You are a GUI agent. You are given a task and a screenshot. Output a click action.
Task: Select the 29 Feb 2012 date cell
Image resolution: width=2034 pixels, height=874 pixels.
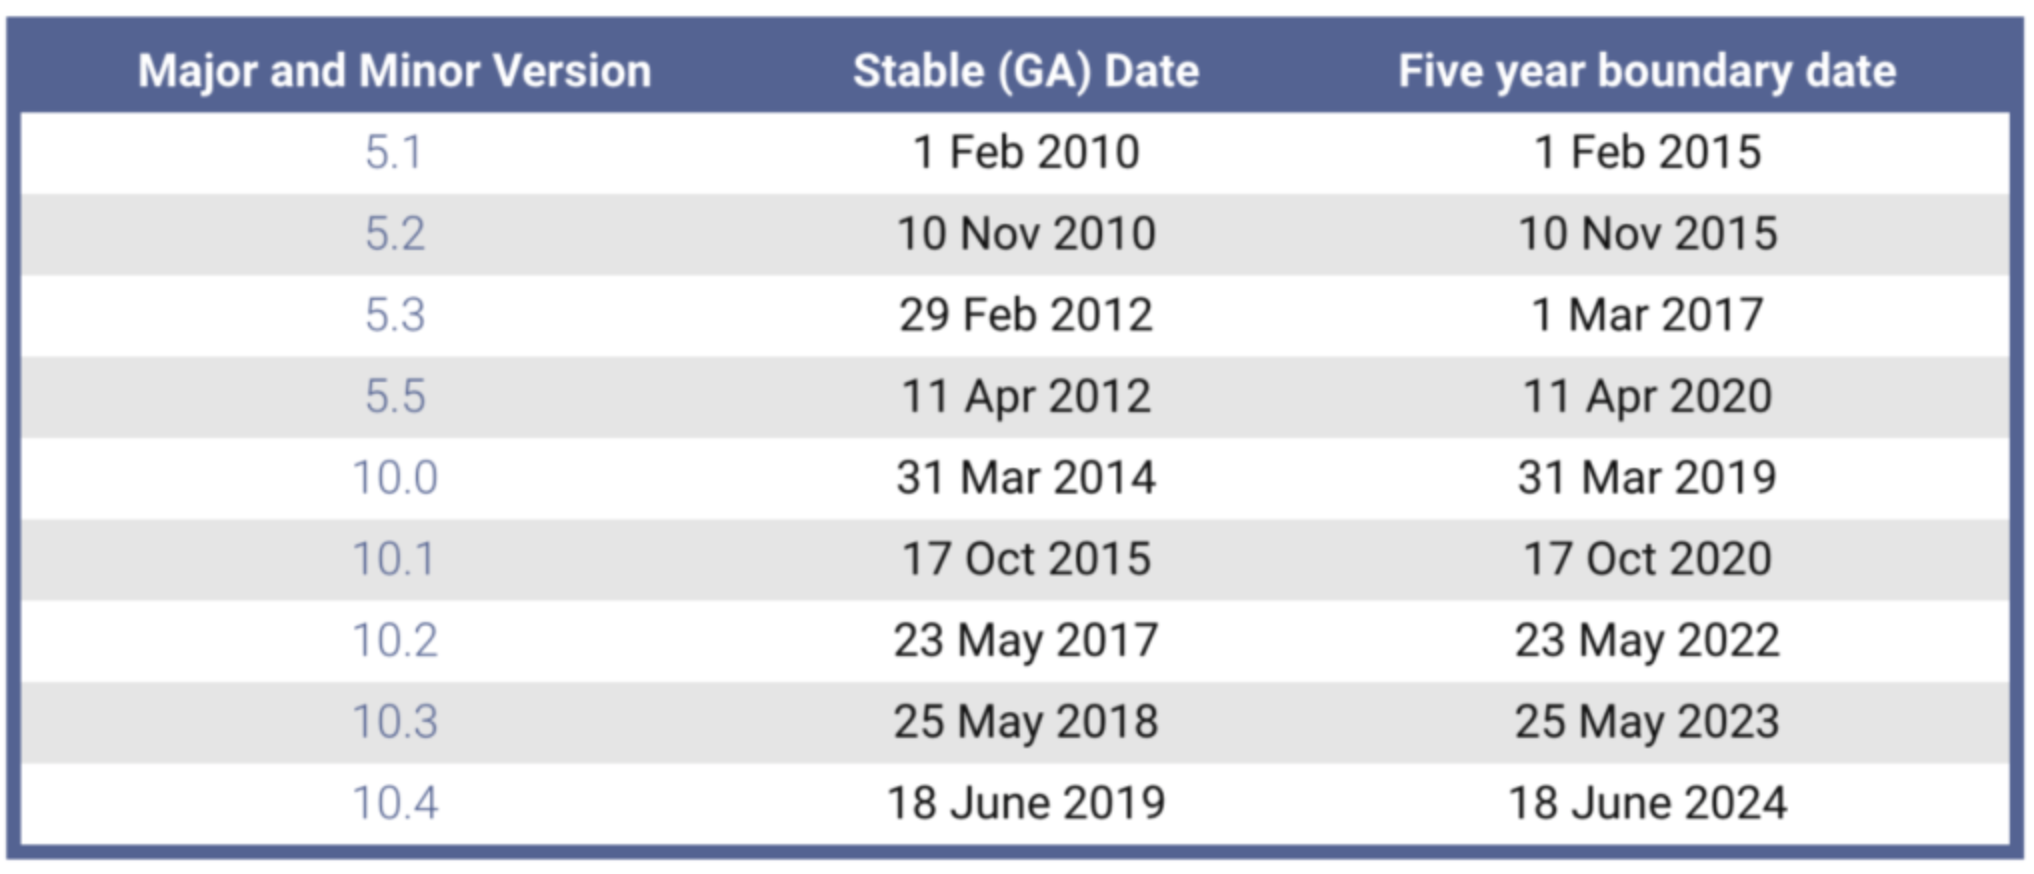[1026, 315]
